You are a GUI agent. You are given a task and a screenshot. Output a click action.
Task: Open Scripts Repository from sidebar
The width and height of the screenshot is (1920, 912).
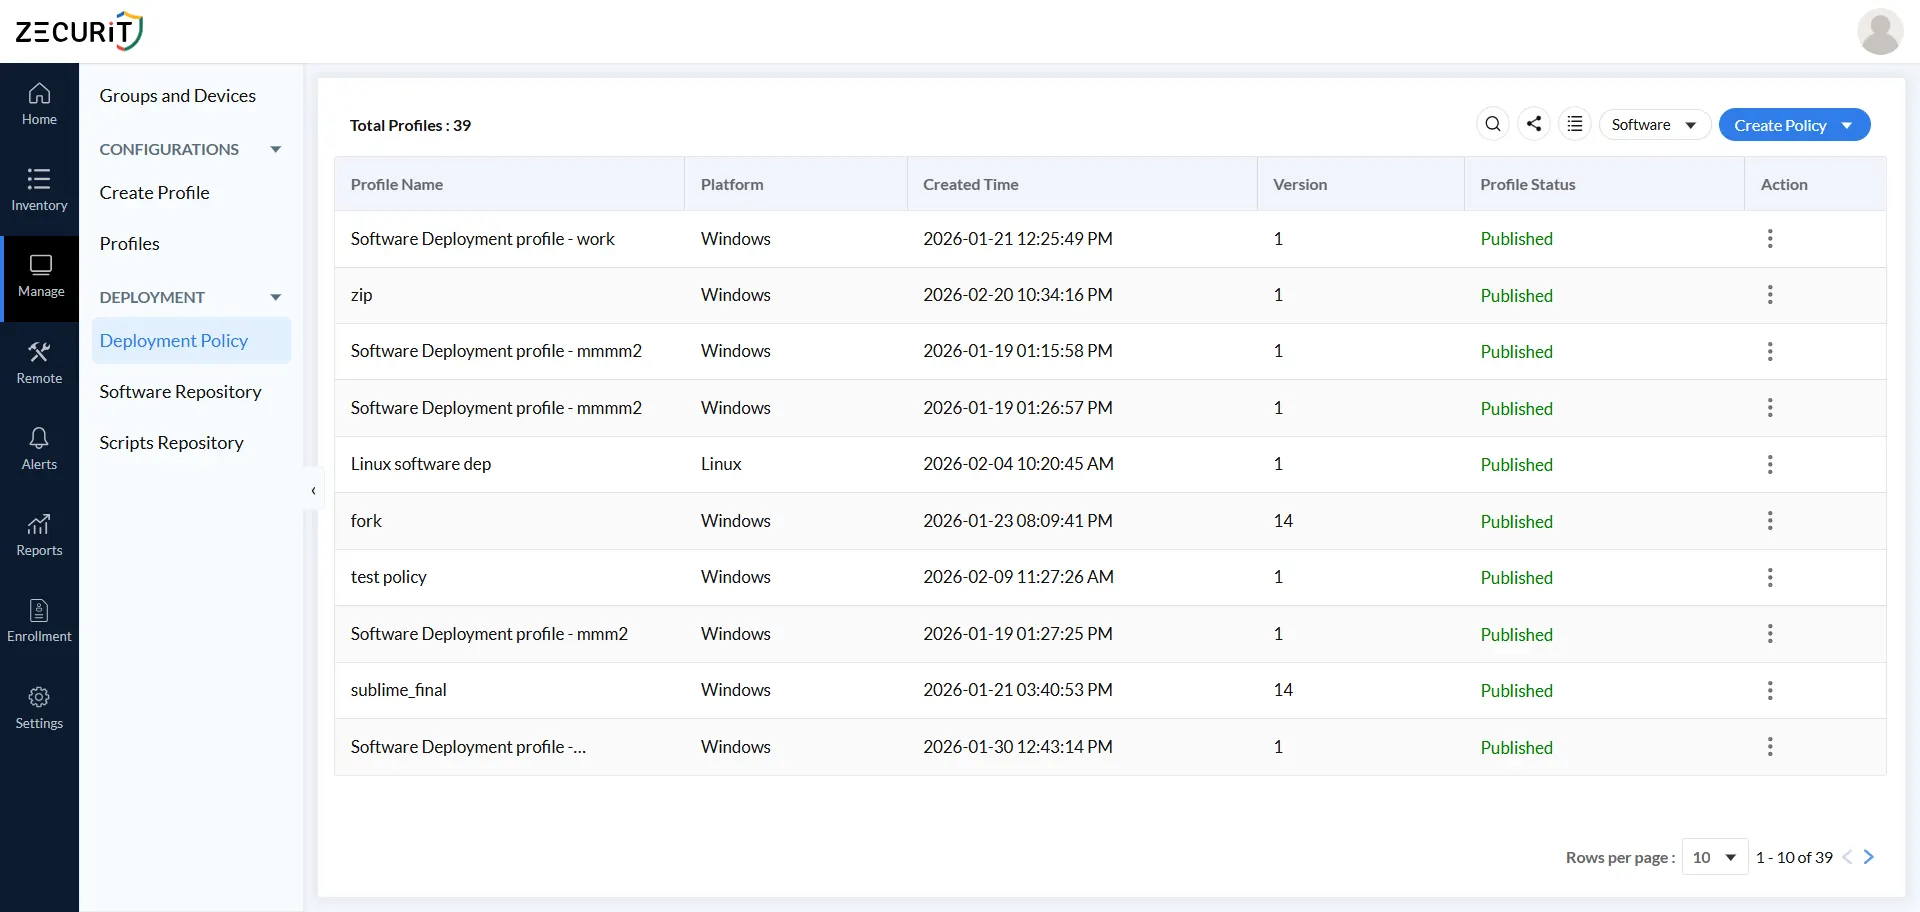pos(172,442)
